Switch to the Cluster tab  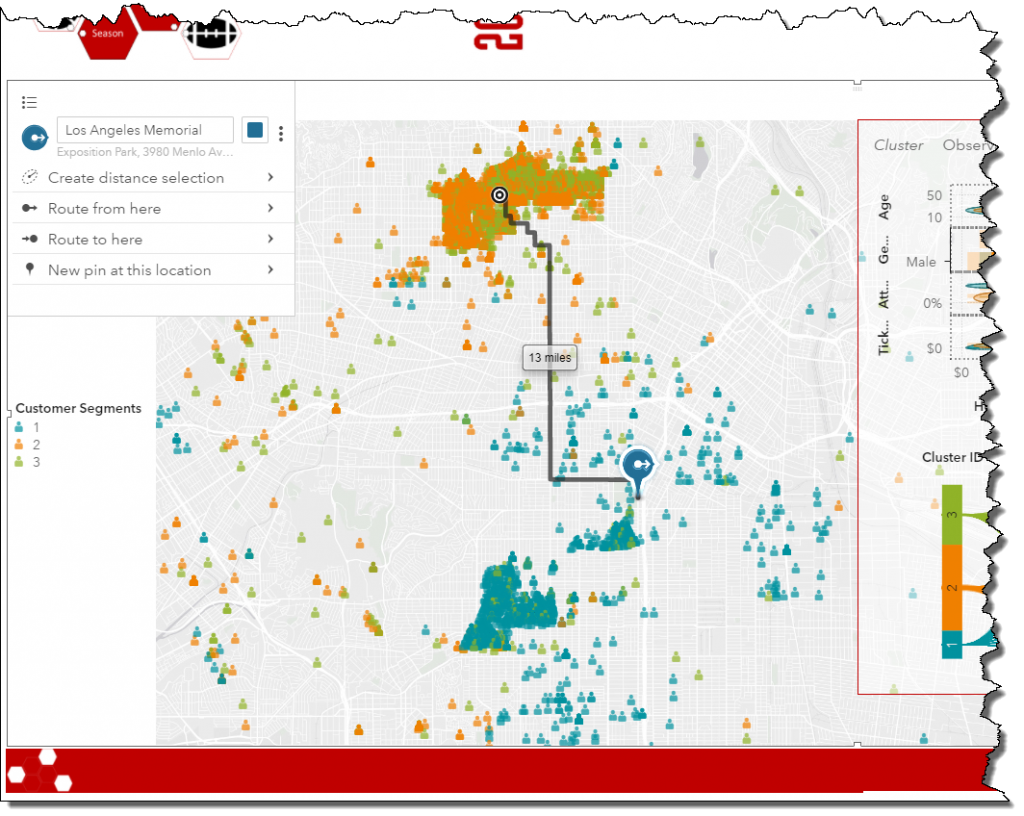point(898,145)
